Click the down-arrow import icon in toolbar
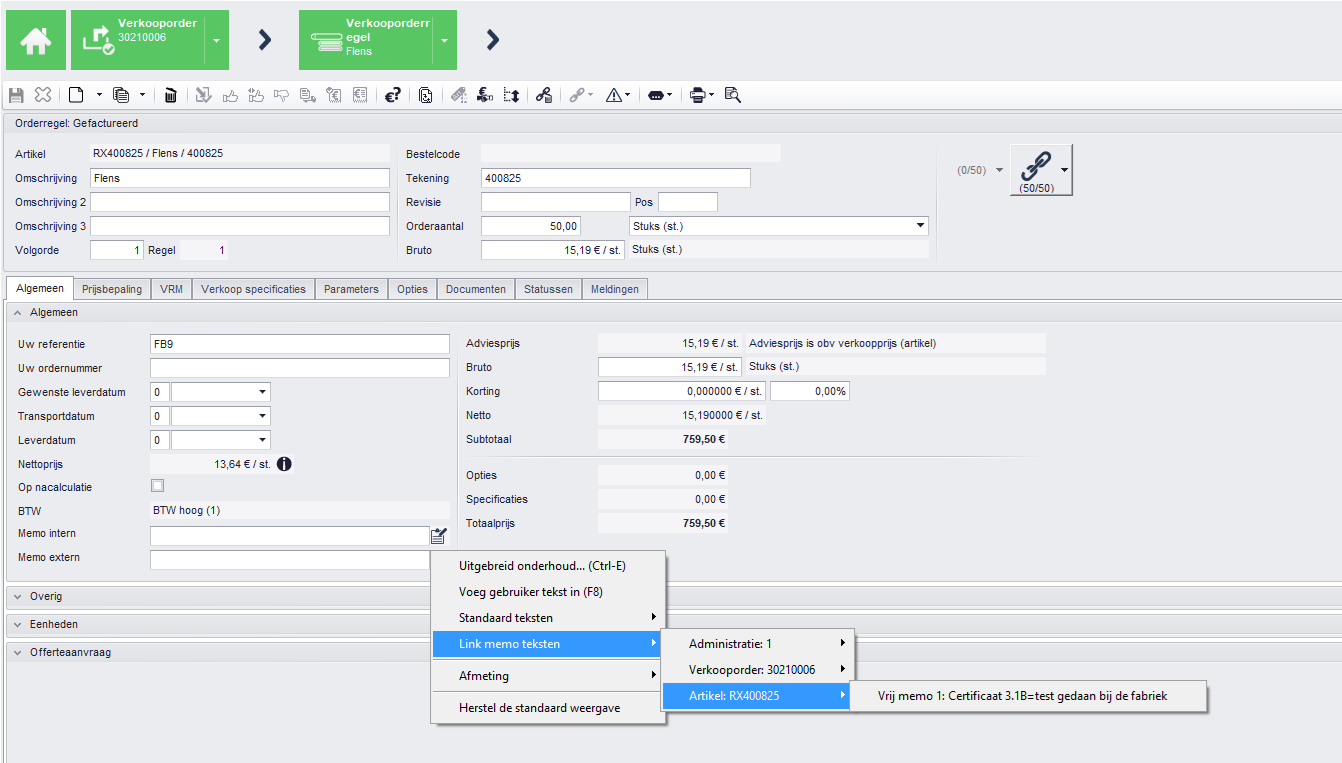Image resolution: width=1342 pixels, height=763 pixels. click(x=203, y=95)
